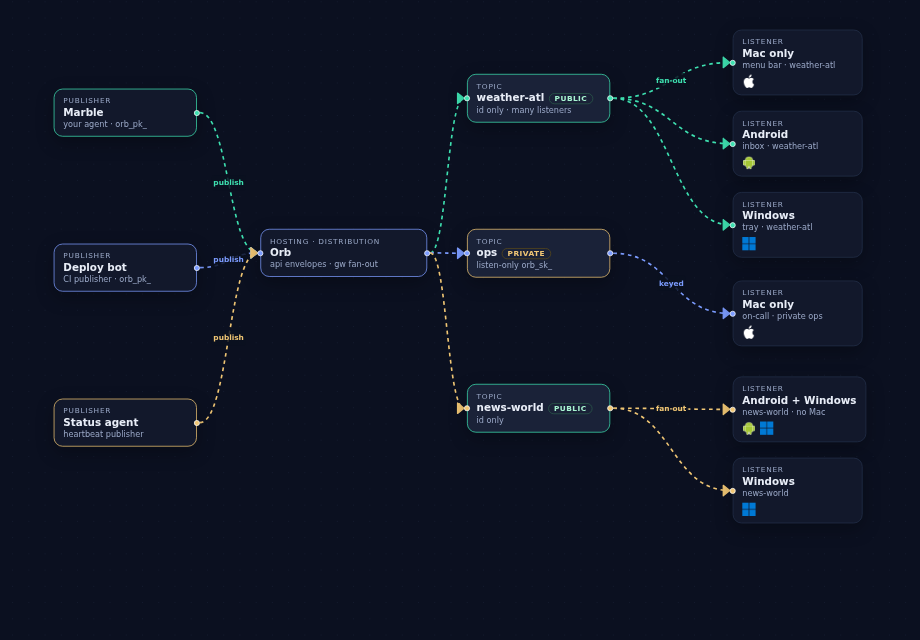Select the Orb hosting distribution node
The height and width of the screenshot is (640, 920).
(344, 253)
